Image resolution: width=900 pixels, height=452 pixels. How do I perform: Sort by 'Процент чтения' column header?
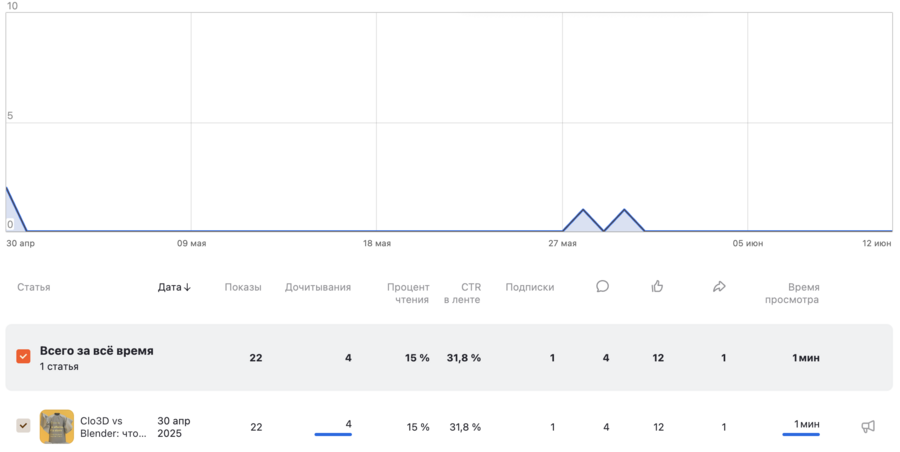coord(408,293)
